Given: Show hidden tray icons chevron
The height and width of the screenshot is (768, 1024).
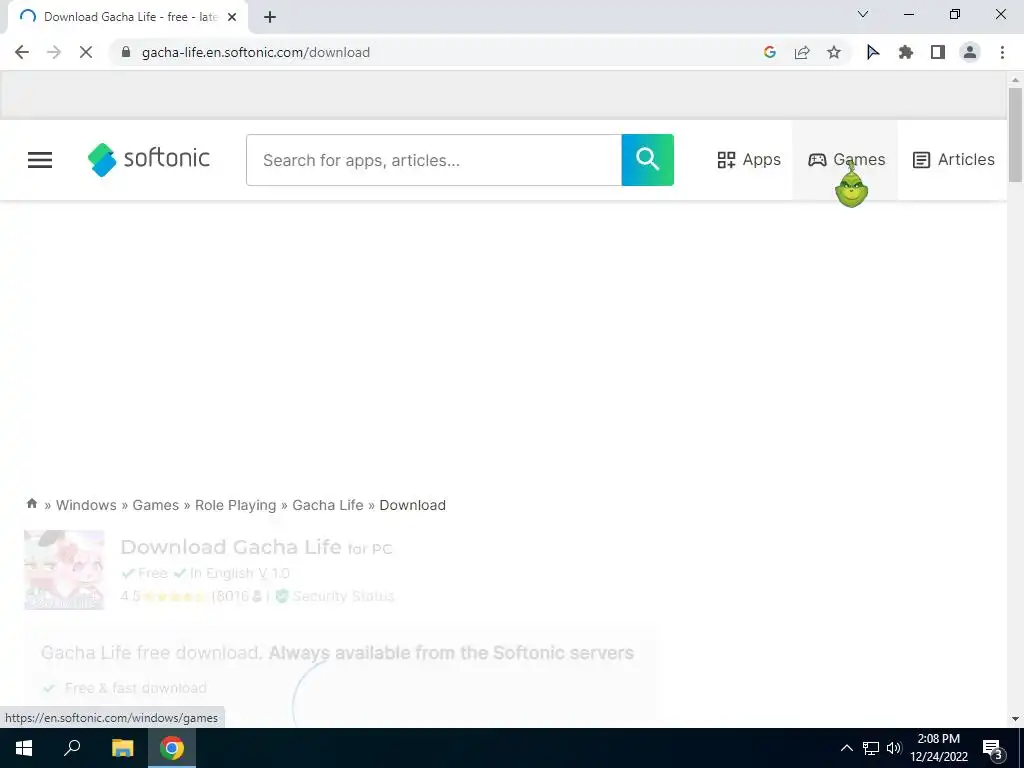Looking at the screenshot, I should pos(846,748).
